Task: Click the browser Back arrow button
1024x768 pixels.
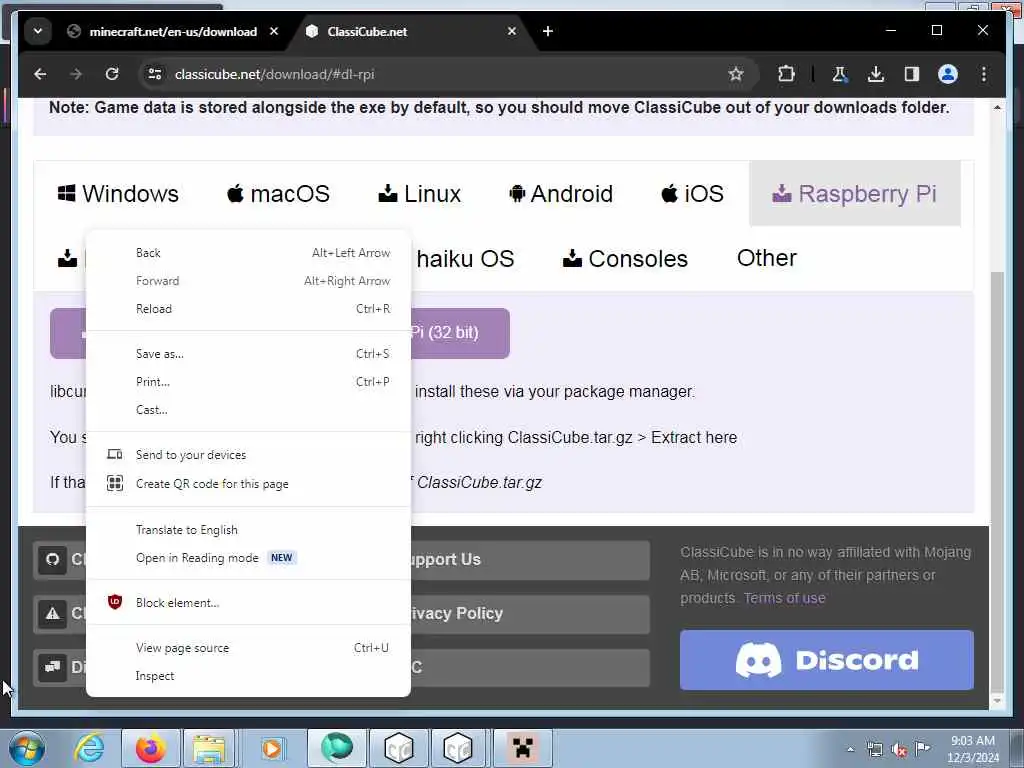Action: [x=40, y=74]
